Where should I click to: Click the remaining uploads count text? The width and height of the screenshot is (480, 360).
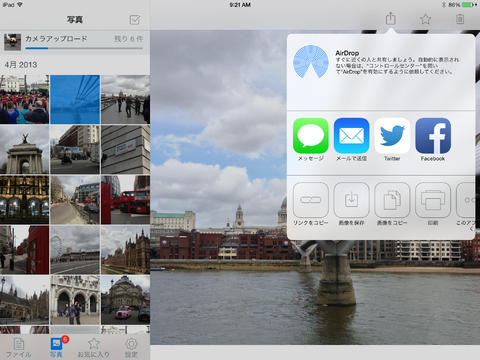coord(129,39)
